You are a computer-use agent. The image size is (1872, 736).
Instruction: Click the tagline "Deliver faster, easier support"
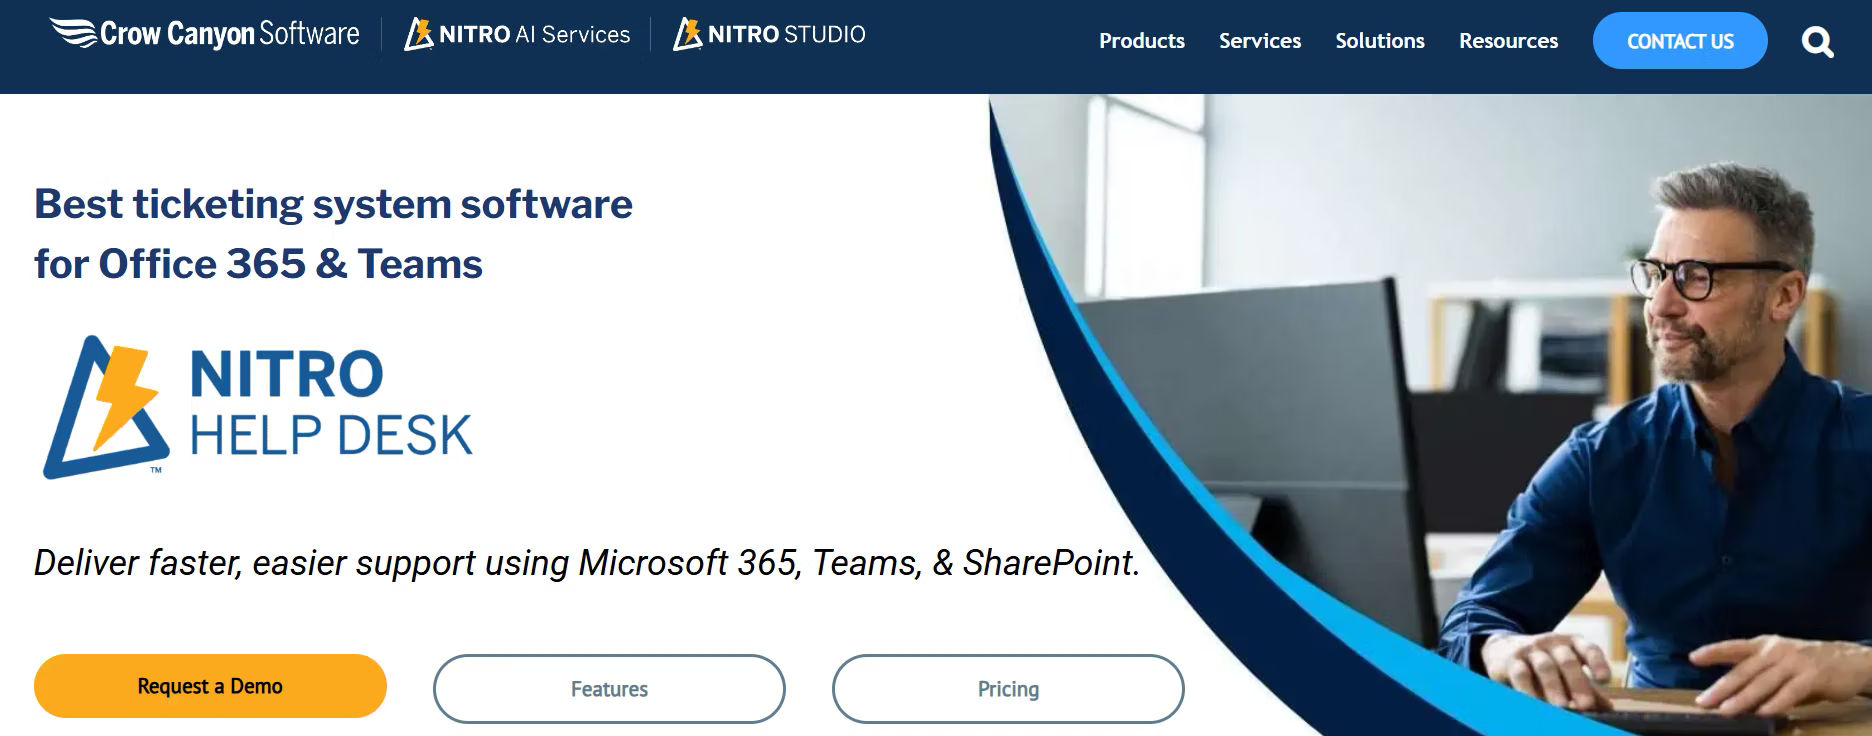point(254,563)
